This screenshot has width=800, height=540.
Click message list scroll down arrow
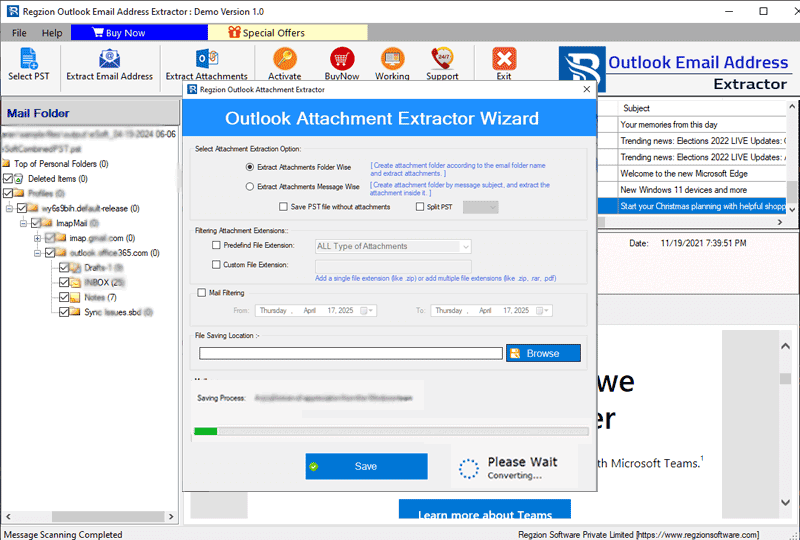792,209
